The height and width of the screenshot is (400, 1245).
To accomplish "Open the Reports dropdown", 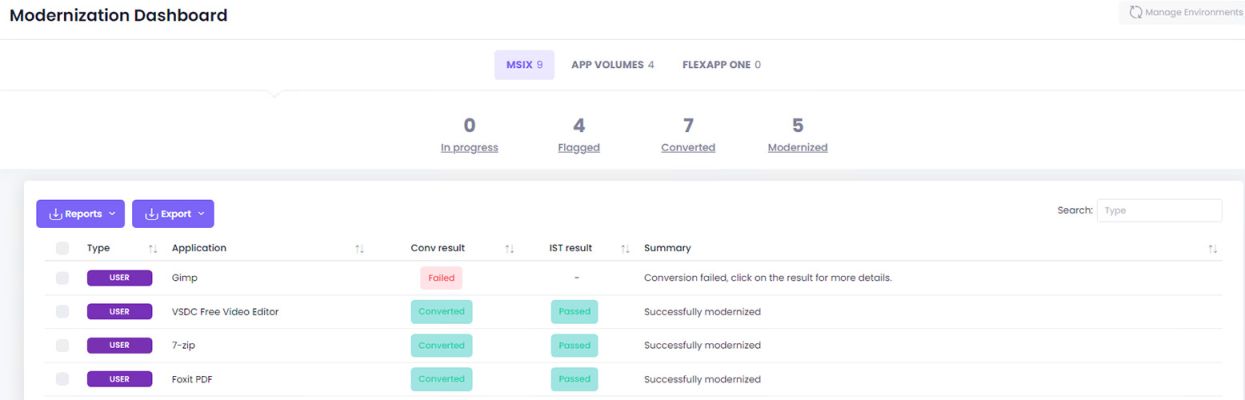I will tap(81, 214).
